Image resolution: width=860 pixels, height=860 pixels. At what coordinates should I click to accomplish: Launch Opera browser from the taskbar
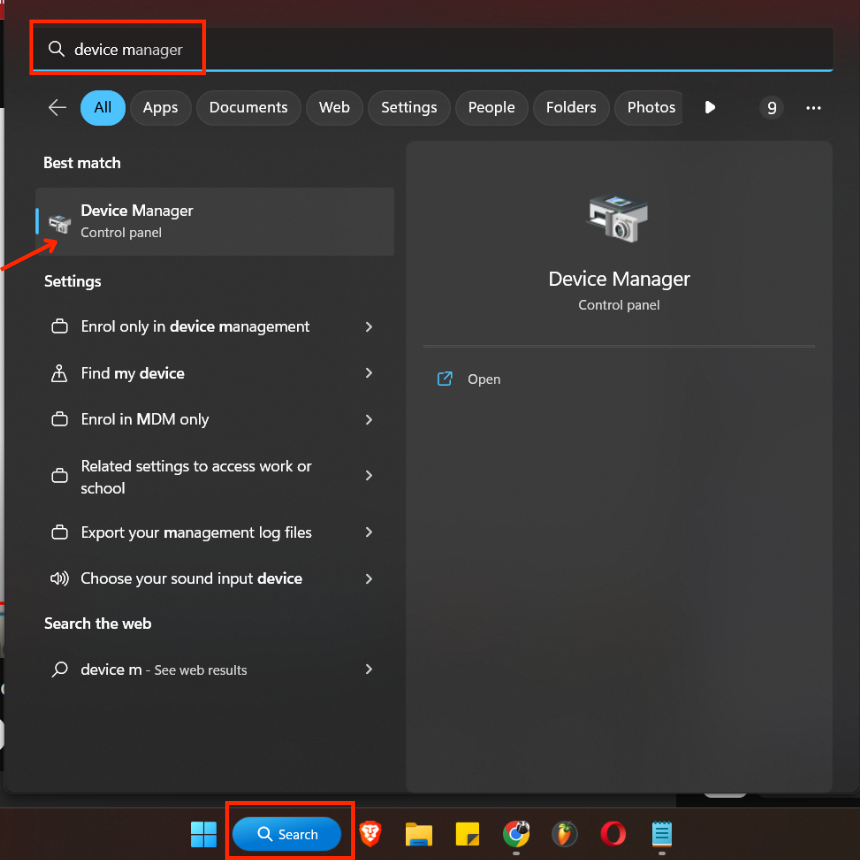[613, 834]
